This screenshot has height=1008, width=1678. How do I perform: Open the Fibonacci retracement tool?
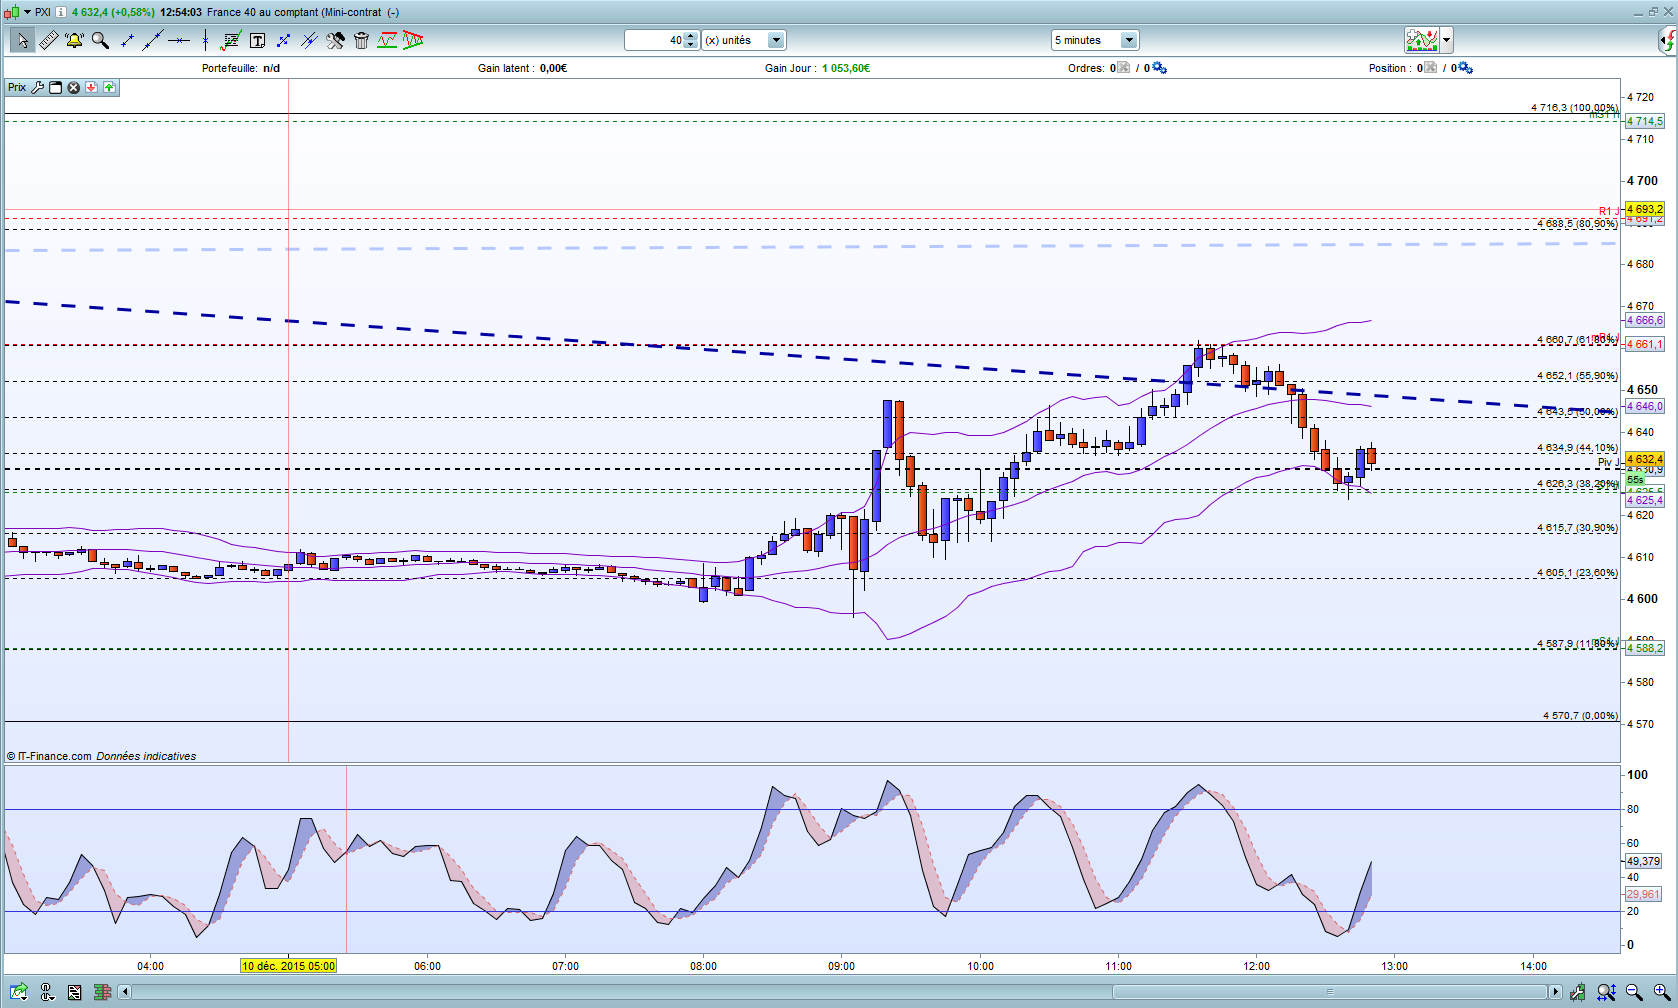[x=231, y=40]
